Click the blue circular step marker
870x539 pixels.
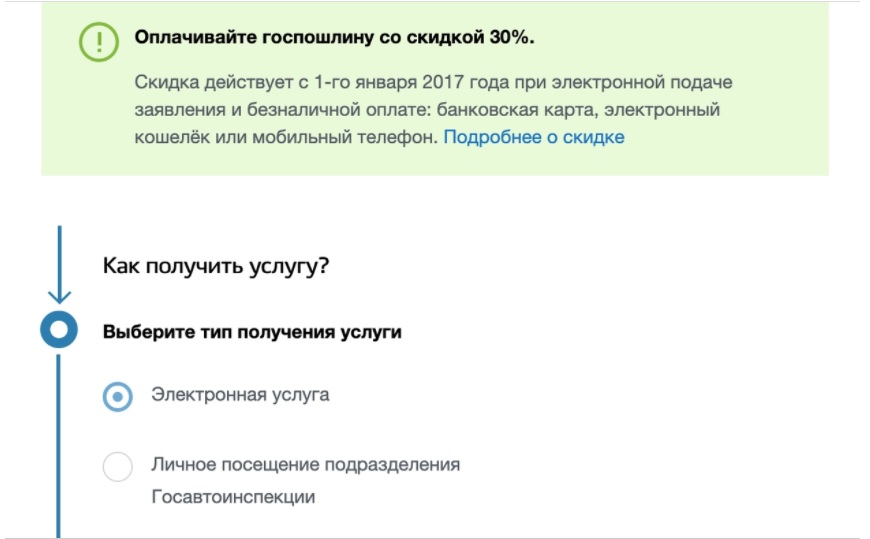(59, 330)
